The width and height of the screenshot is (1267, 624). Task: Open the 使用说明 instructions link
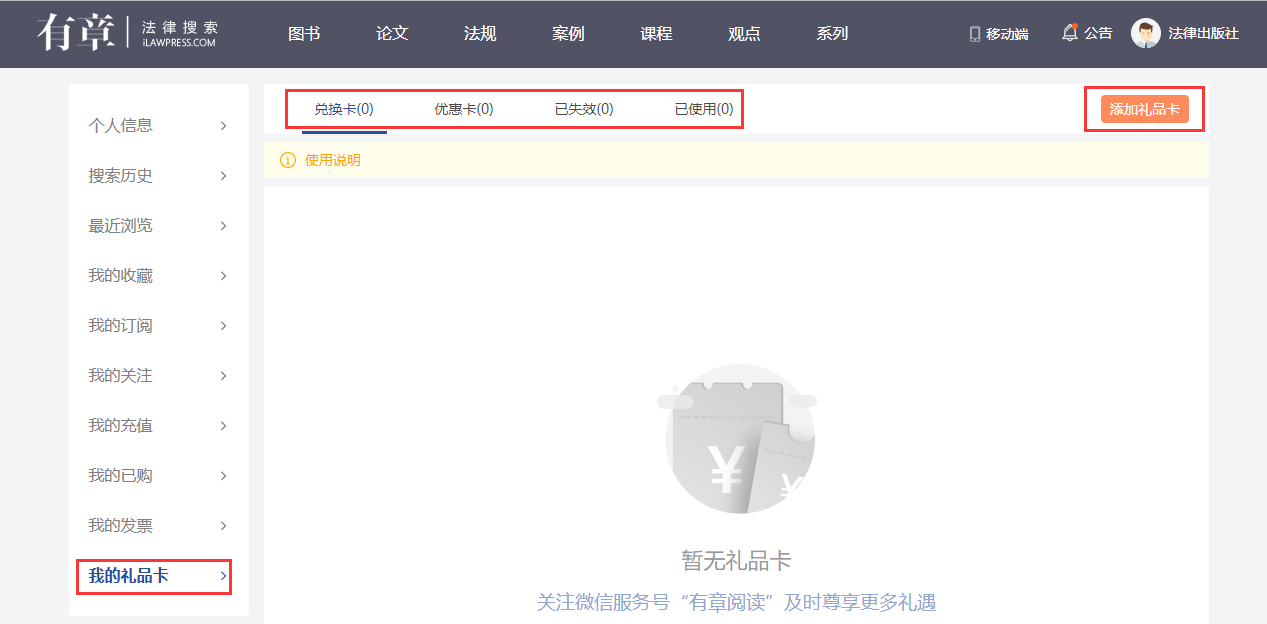332,160
